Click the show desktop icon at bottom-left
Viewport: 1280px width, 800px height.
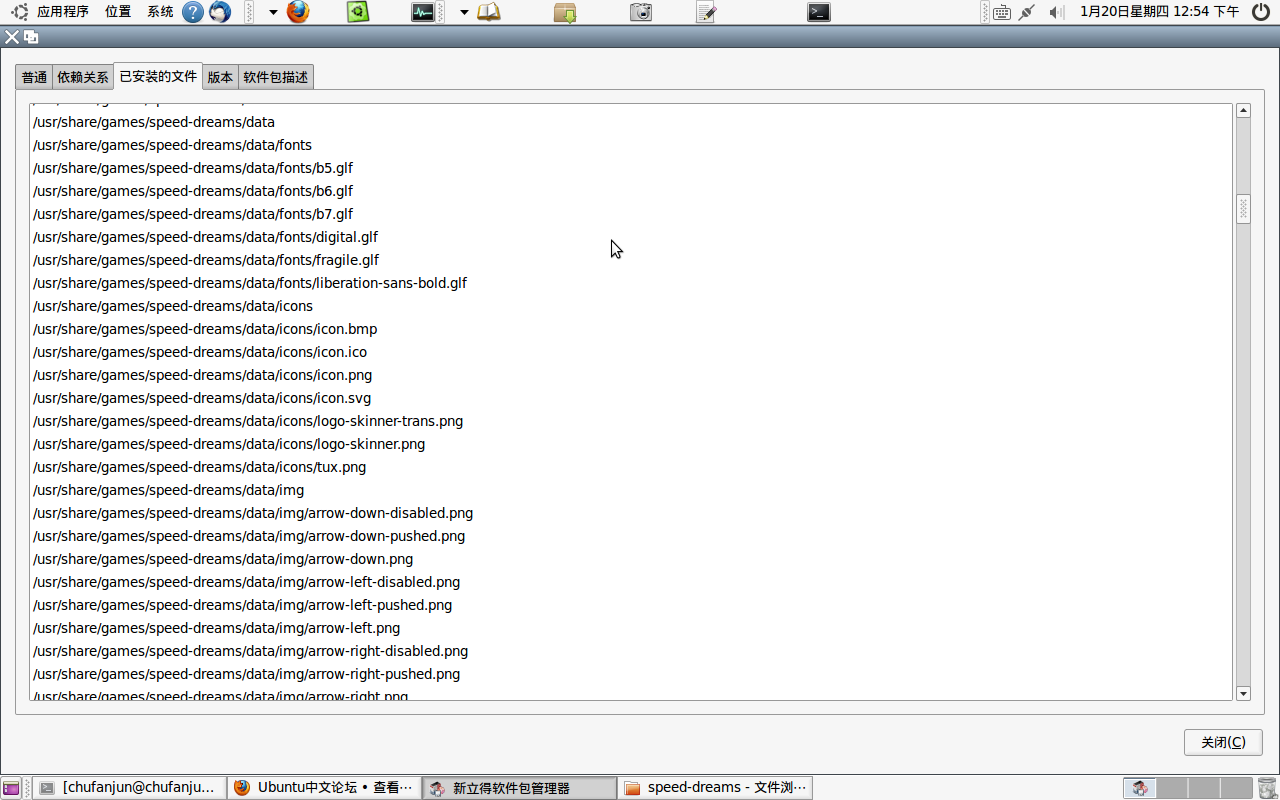(11, 788)
